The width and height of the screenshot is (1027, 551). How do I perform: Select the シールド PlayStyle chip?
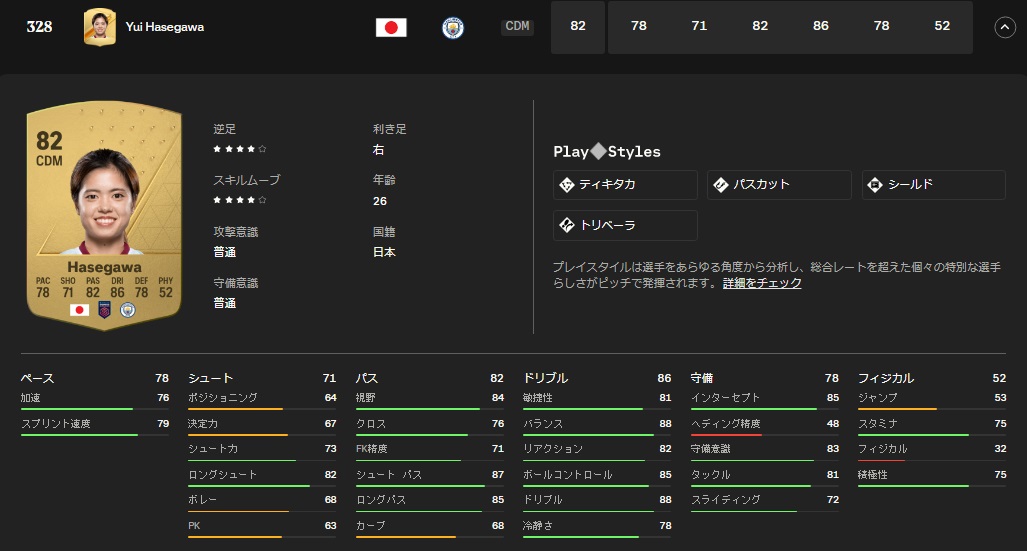[x=933, y=185]
